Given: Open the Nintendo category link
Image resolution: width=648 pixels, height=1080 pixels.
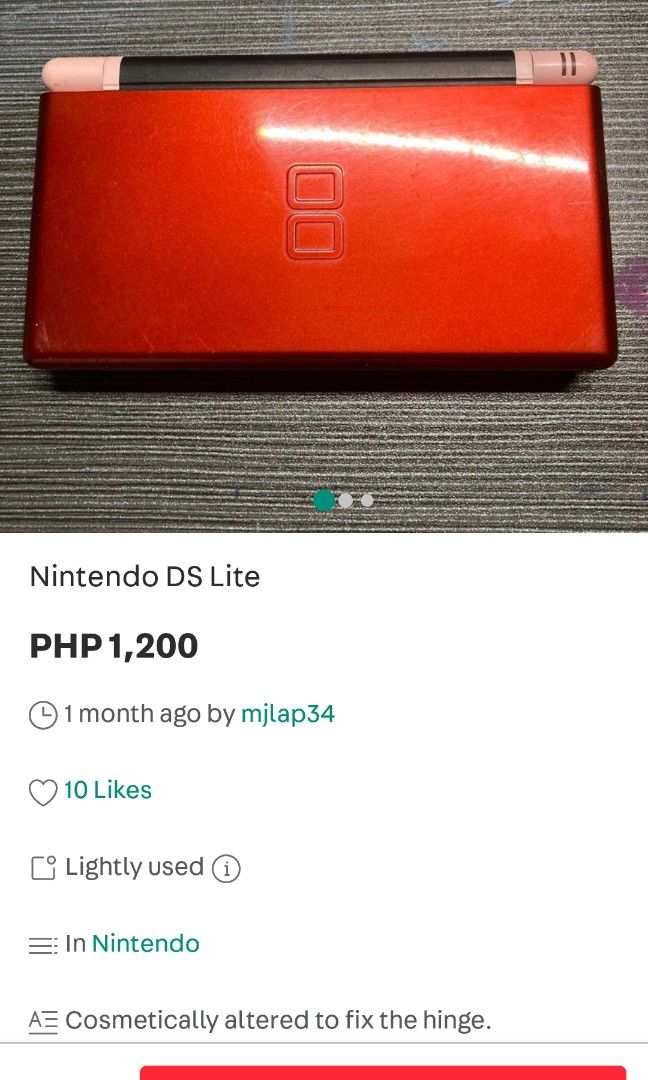Looking at the screenshot, I should 145,944.
